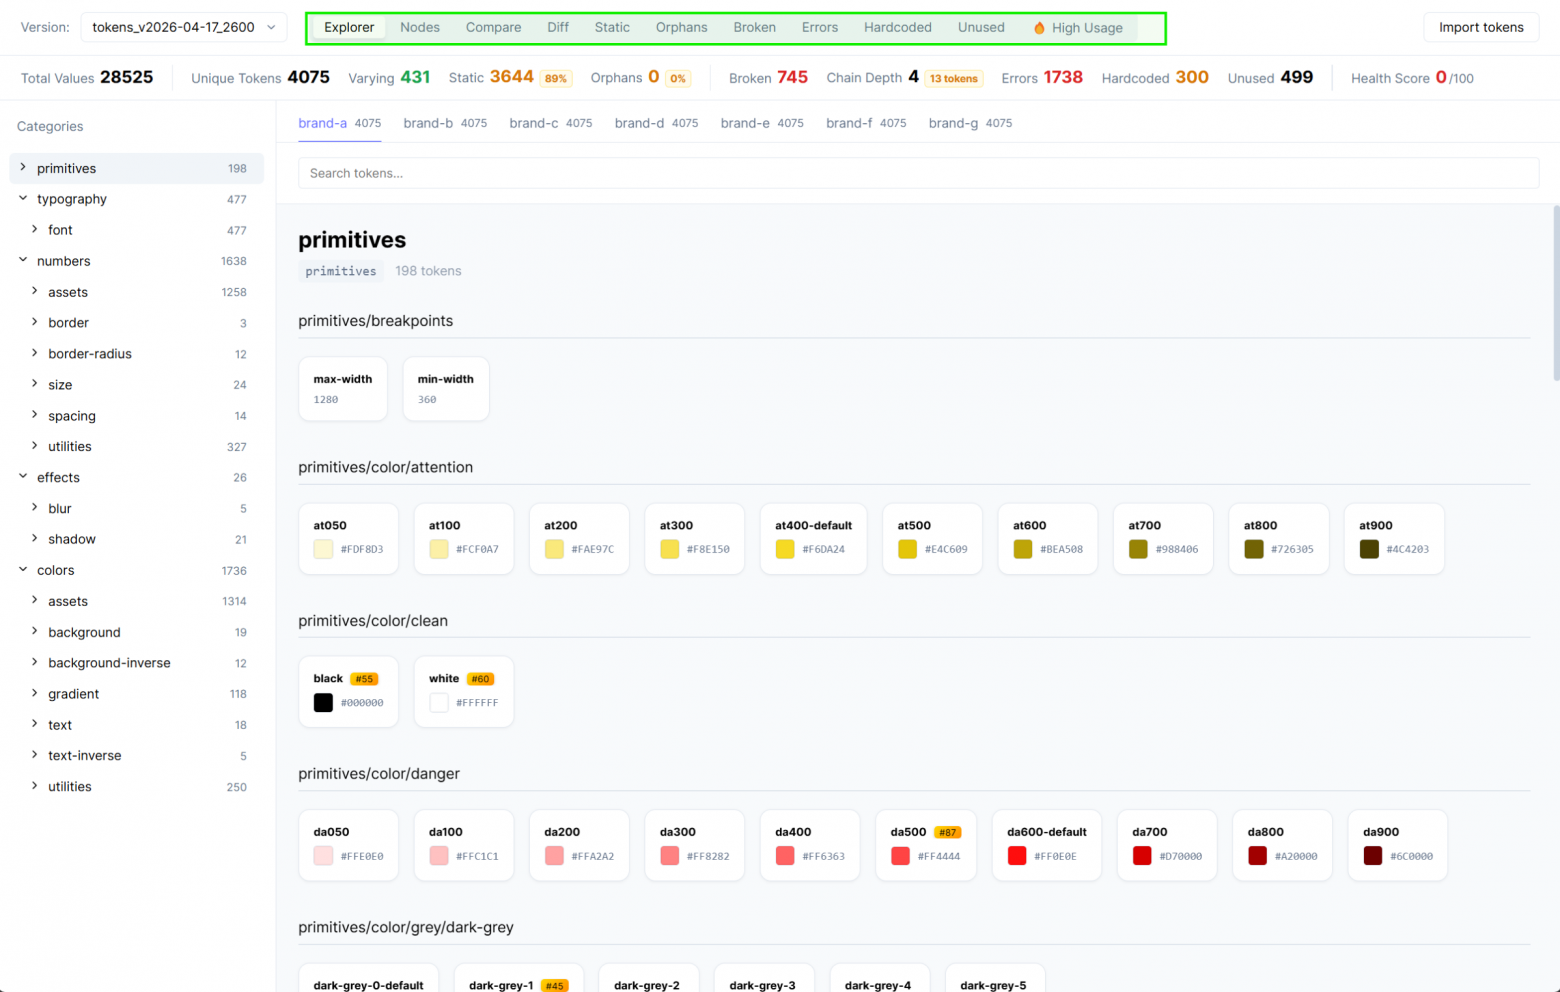Screen dimensions: 1560x992
Task: Click the 89% static percentage badge
Action: point(556,79)
